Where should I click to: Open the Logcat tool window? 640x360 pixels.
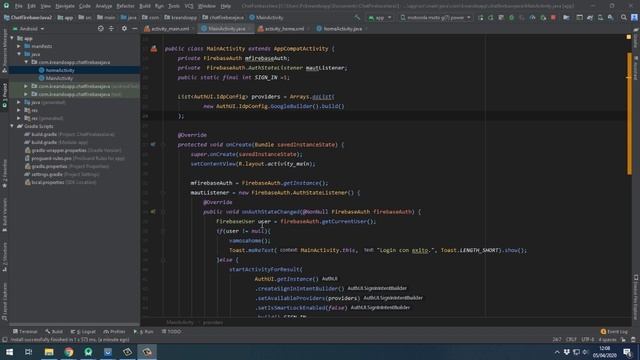83,331
